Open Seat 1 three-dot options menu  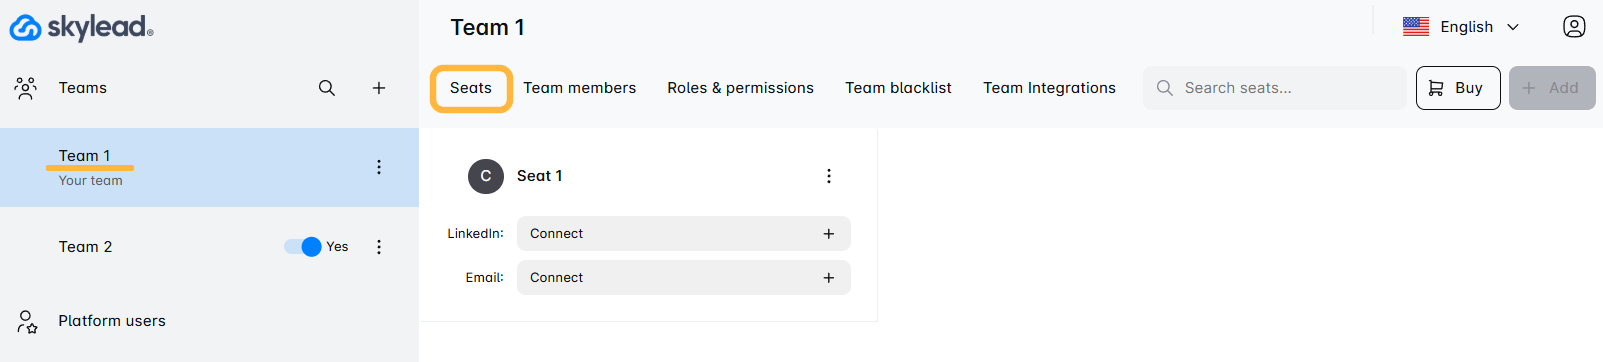(x=829, y=176)
